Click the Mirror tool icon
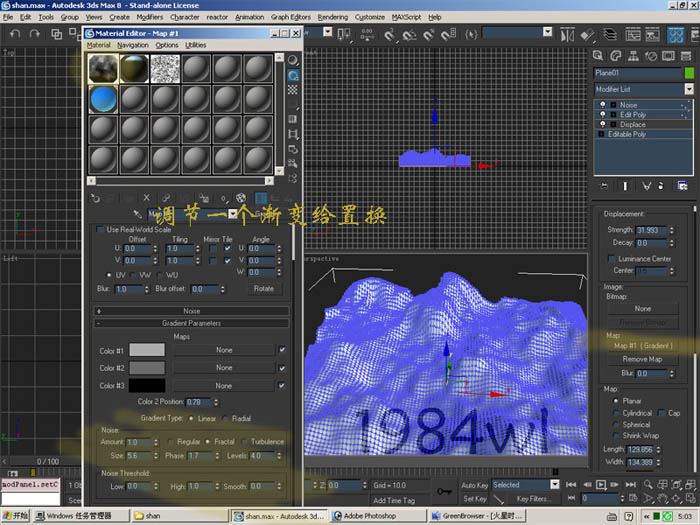 coord(567,35)
